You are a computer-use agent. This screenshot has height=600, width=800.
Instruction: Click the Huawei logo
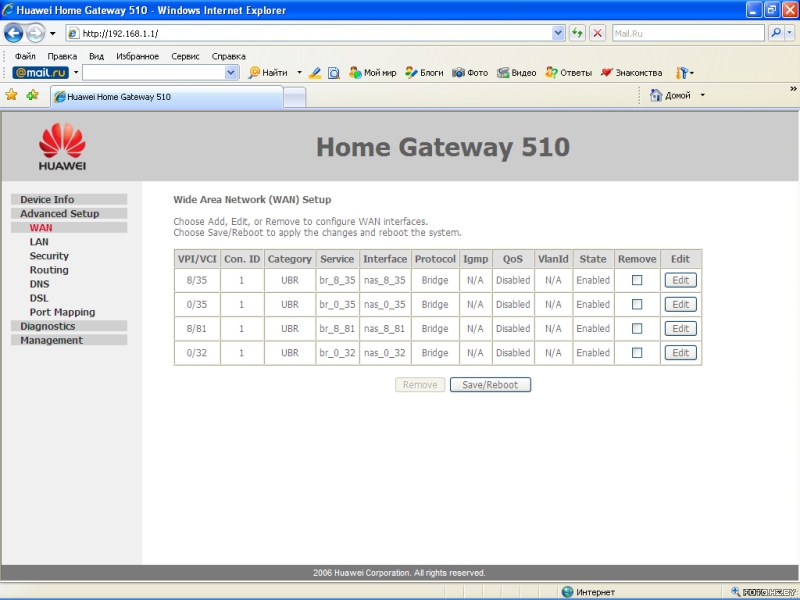pos(62,146)
